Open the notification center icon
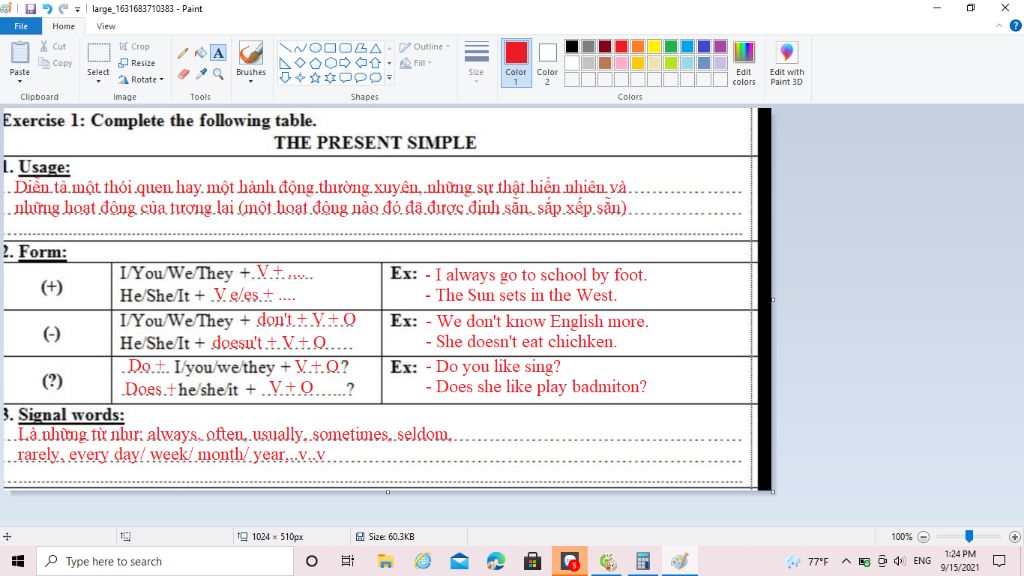This screenshot has height=576, width=1024. tap(999, 561)
